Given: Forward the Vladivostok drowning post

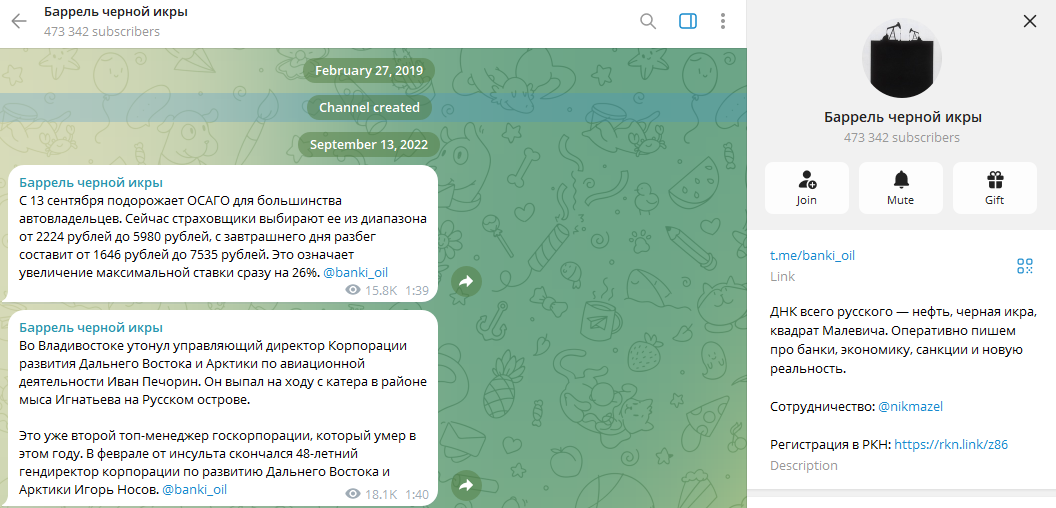Looking at the screenshot, I should tap(466, 486).
